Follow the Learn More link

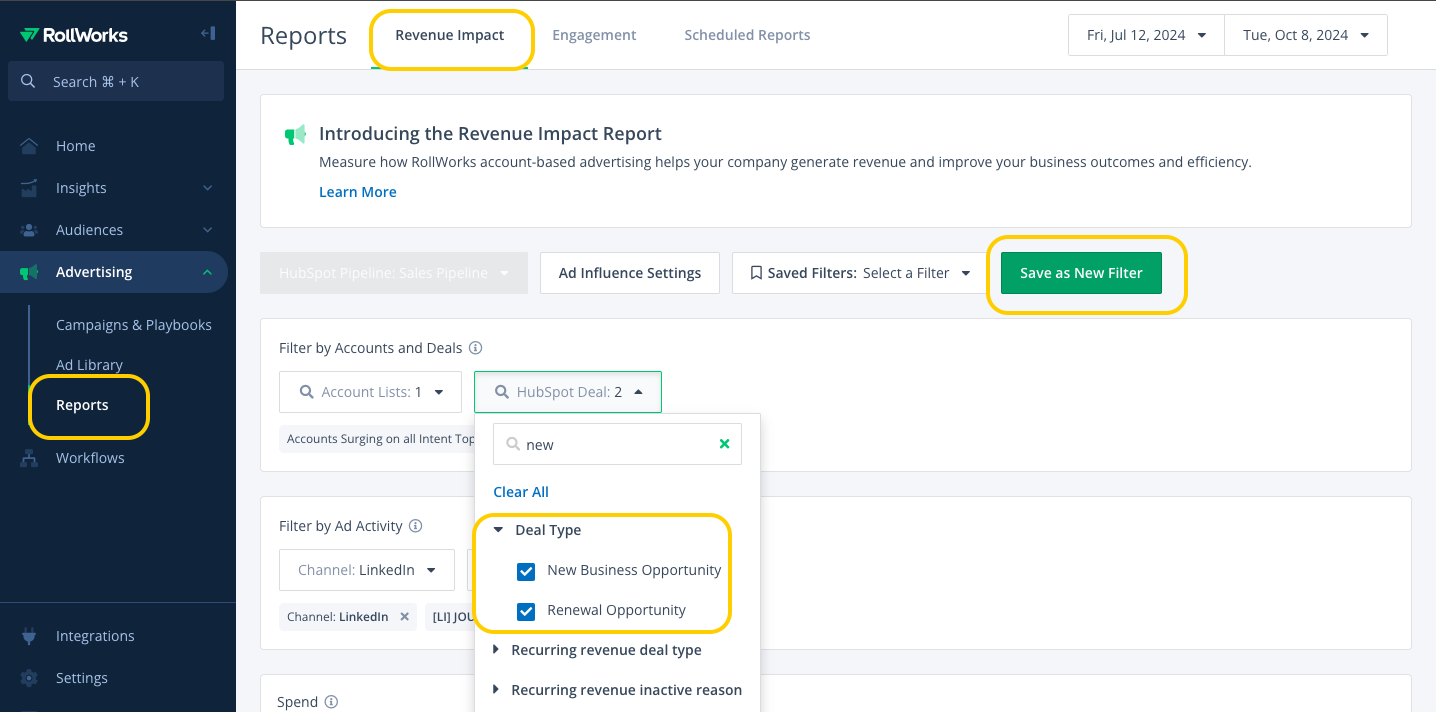tap(358, 192)
